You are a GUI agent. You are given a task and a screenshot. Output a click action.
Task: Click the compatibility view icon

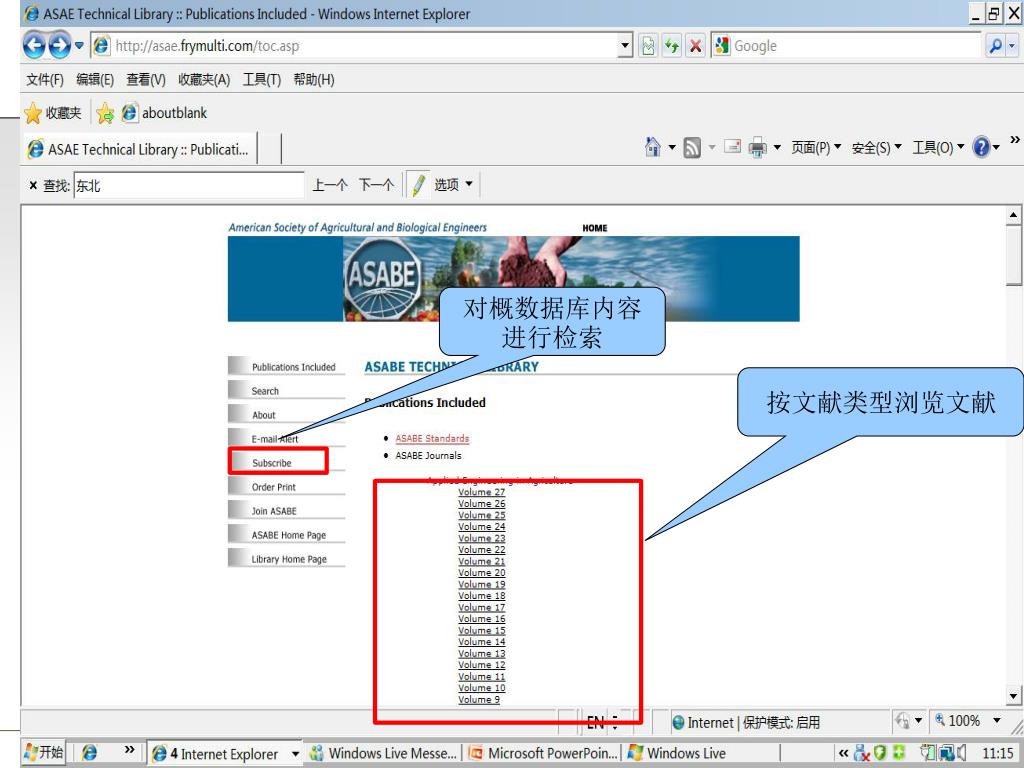(648, 46)
